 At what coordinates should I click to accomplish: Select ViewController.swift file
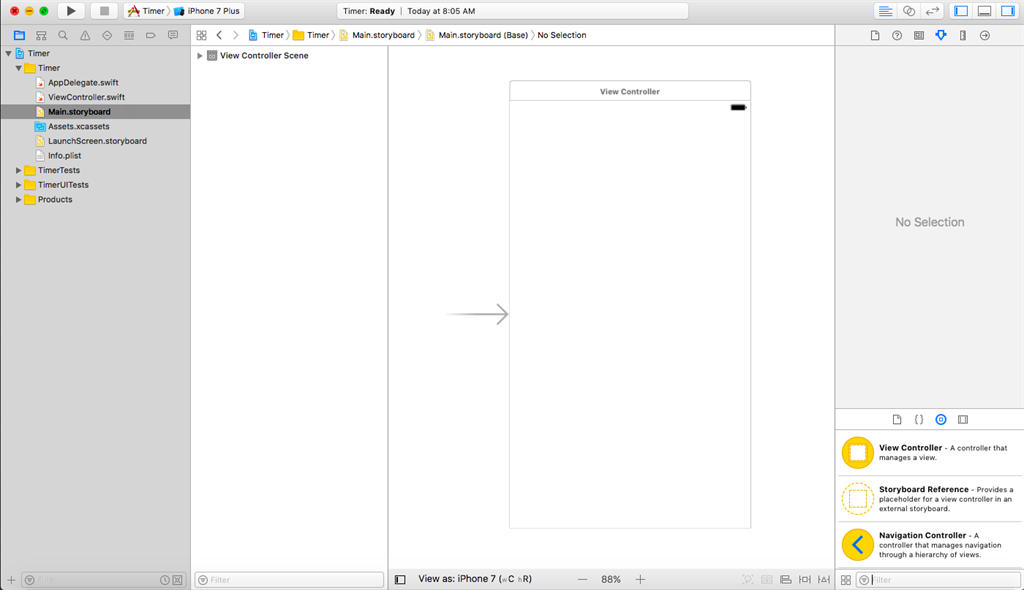(x=86, y=97)
